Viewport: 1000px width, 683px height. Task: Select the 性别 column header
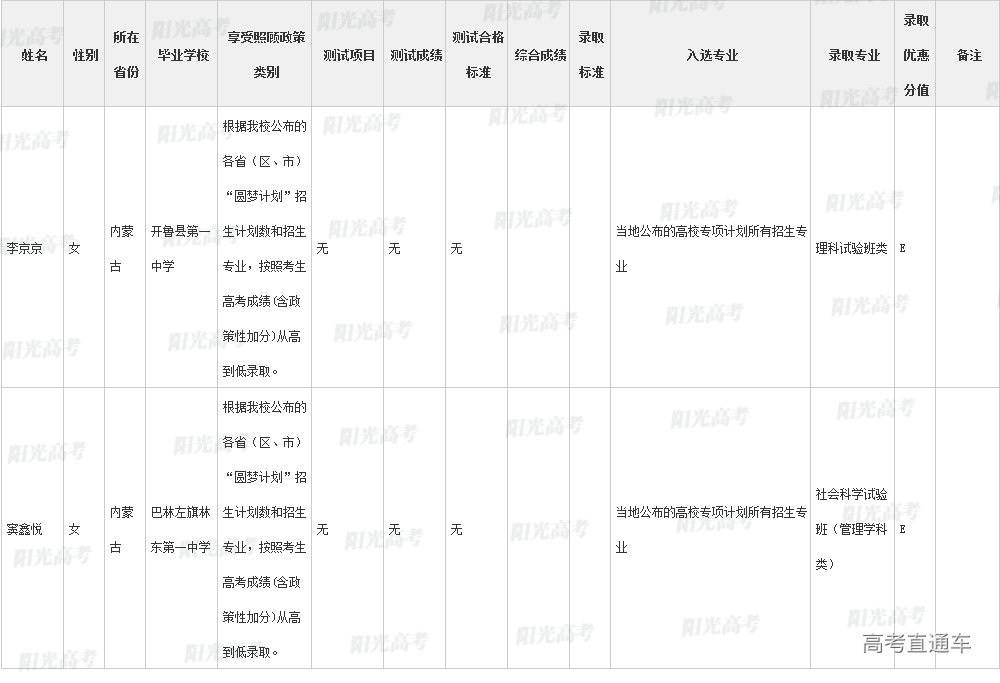[x=85, y=55]
